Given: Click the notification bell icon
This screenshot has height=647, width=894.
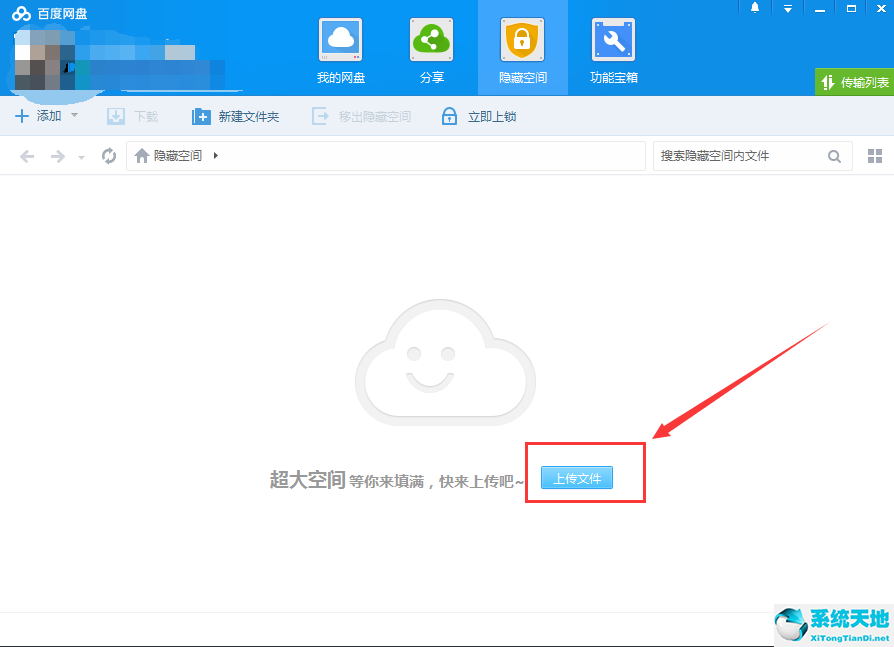Looking at the screenshot, I should 755,8.
